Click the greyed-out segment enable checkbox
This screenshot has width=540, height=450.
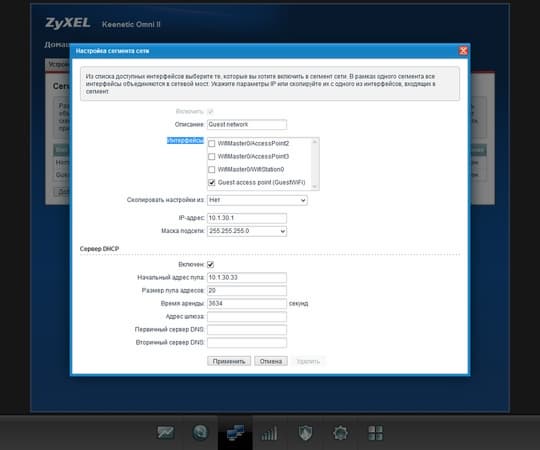coord(210,111)
